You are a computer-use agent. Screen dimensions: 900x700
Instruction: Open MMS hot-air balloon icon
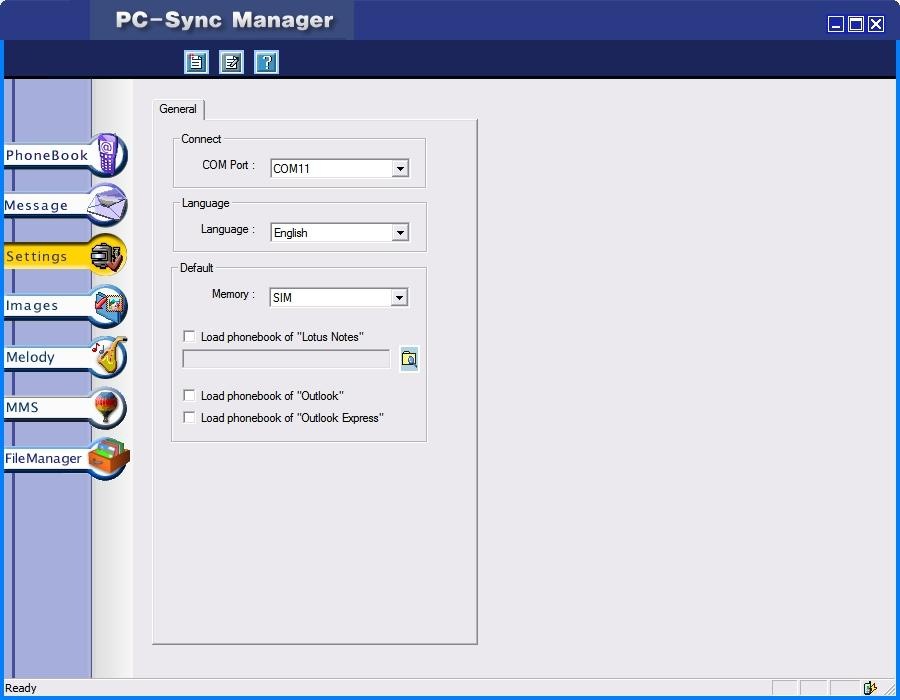(x=108, y=407)
